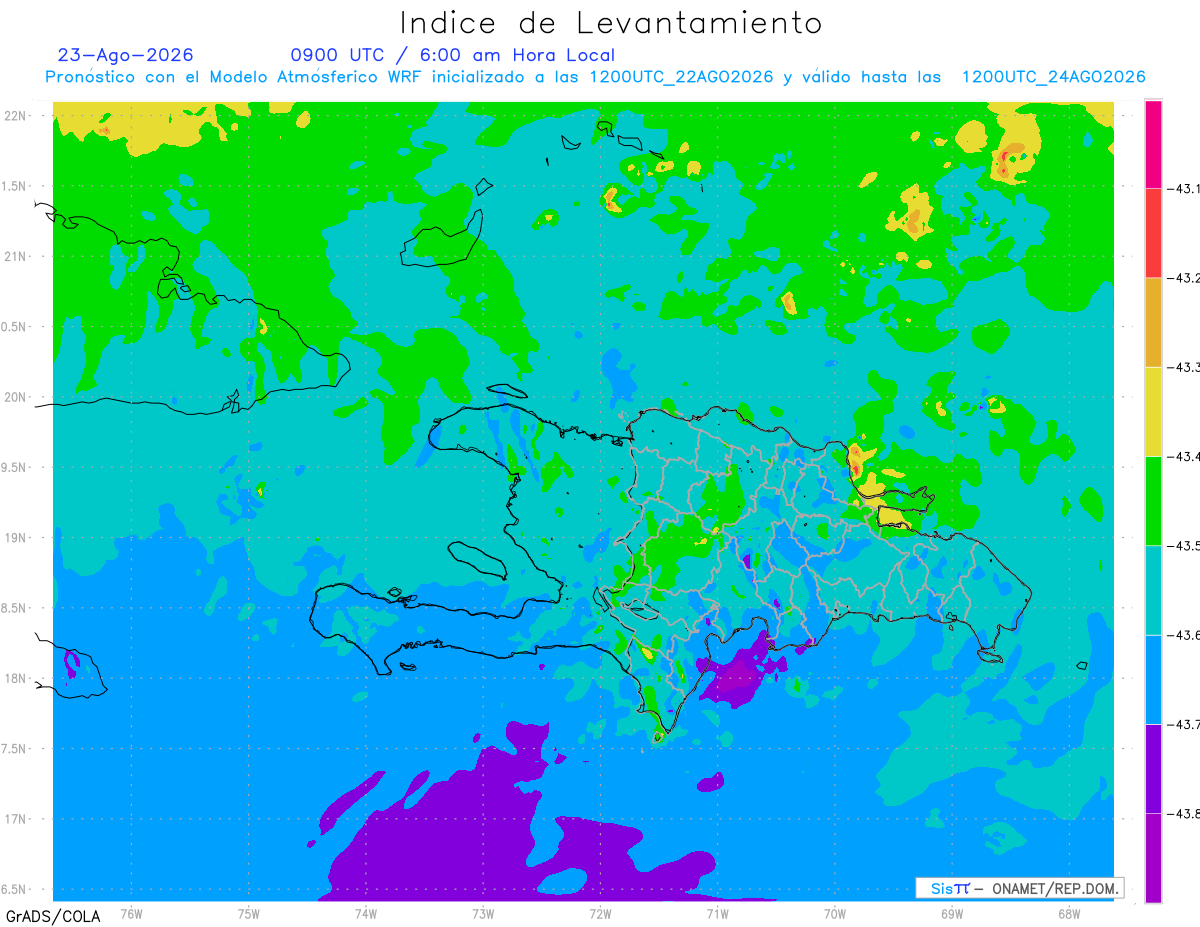The image size is (1200, 927).
Task: Click the "1200UTC_24AGO2026" valid-until time
Action: (1053, 77)
